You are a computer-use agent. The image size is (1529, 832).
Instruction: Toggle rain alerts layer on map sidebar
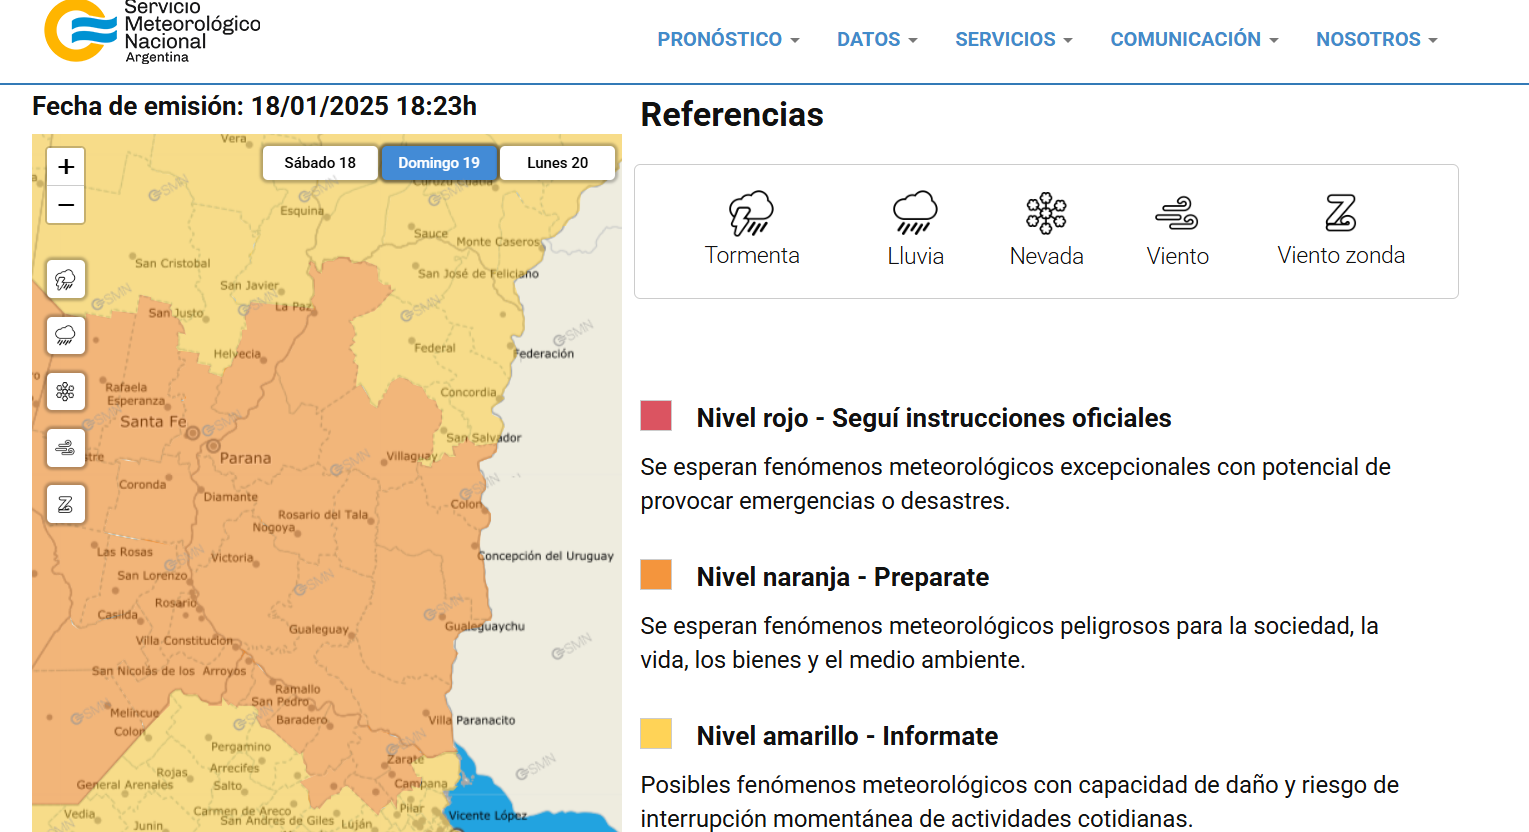pos(66,336)
